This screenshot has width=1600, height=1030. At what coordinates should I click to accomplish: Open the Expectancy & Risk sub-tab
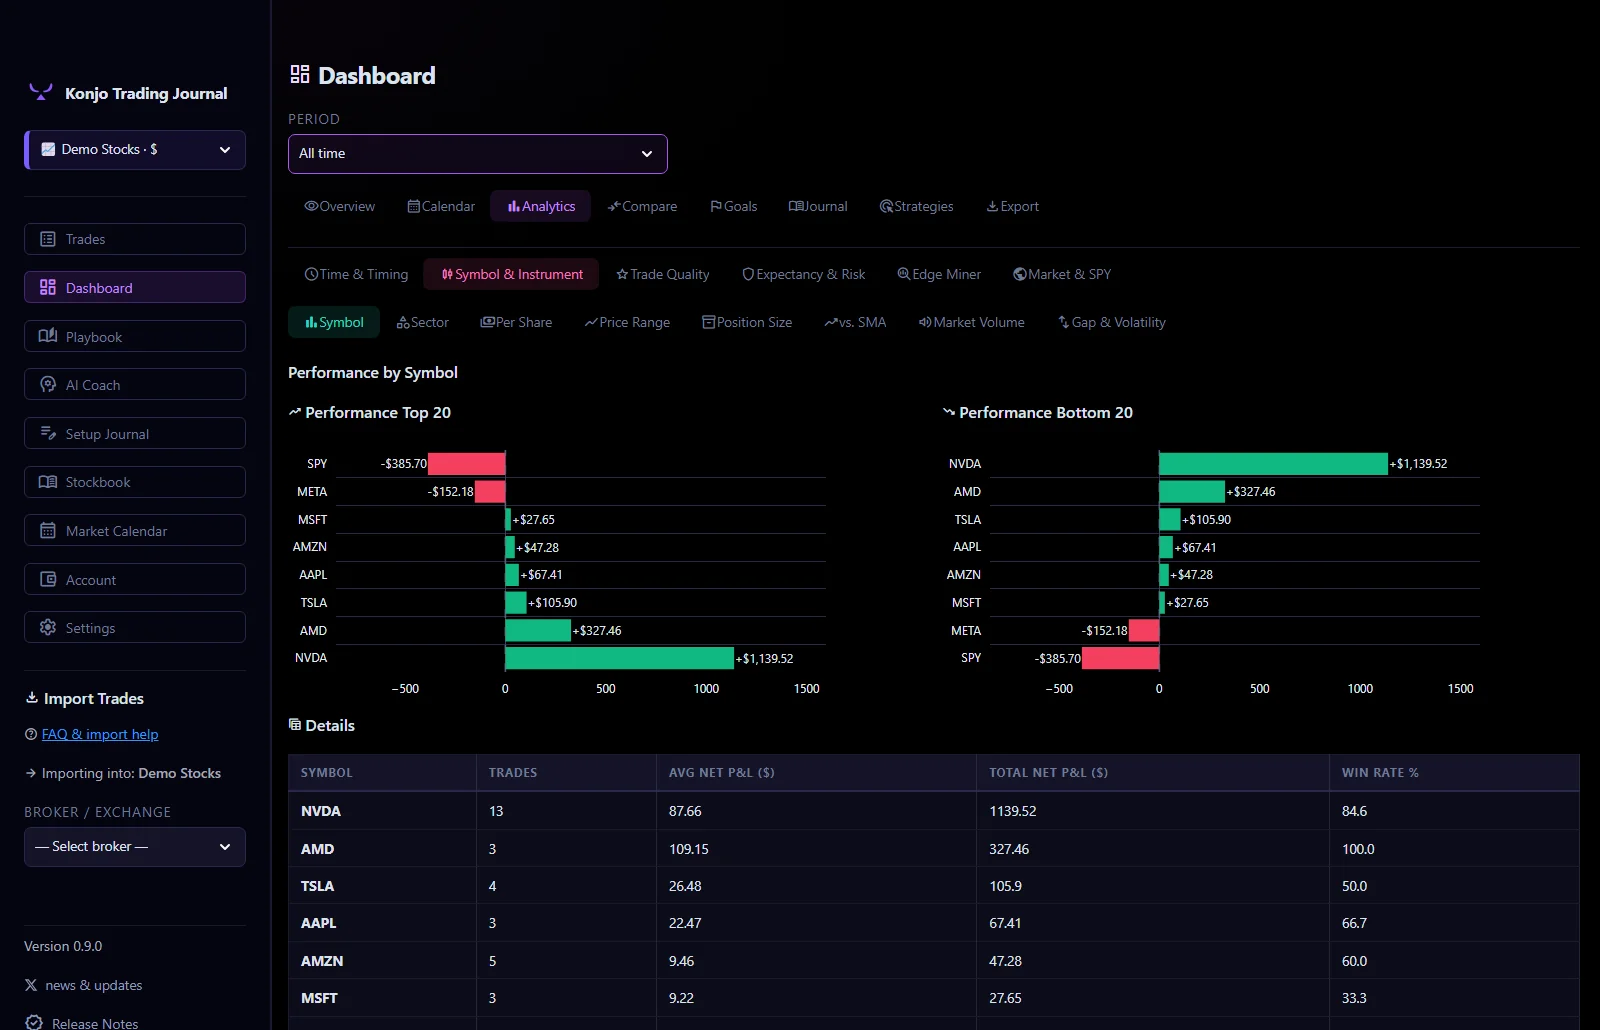tap(804, 274)
